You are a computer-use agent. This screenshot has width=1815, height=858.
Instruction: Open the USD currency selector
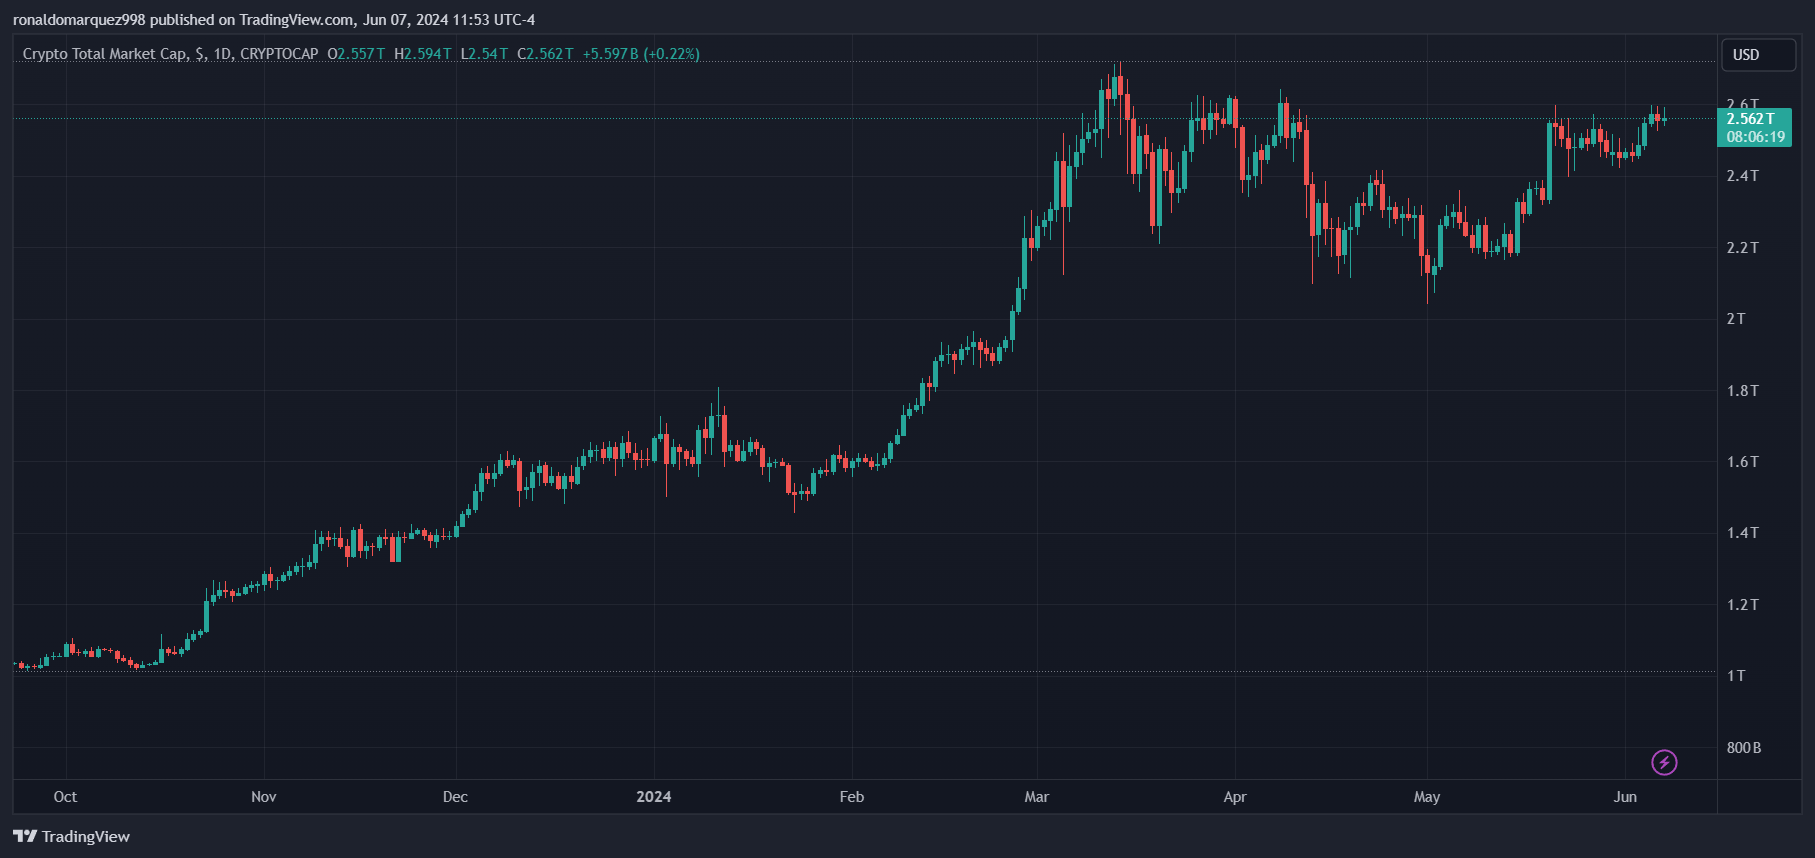tap(1757, 55)
